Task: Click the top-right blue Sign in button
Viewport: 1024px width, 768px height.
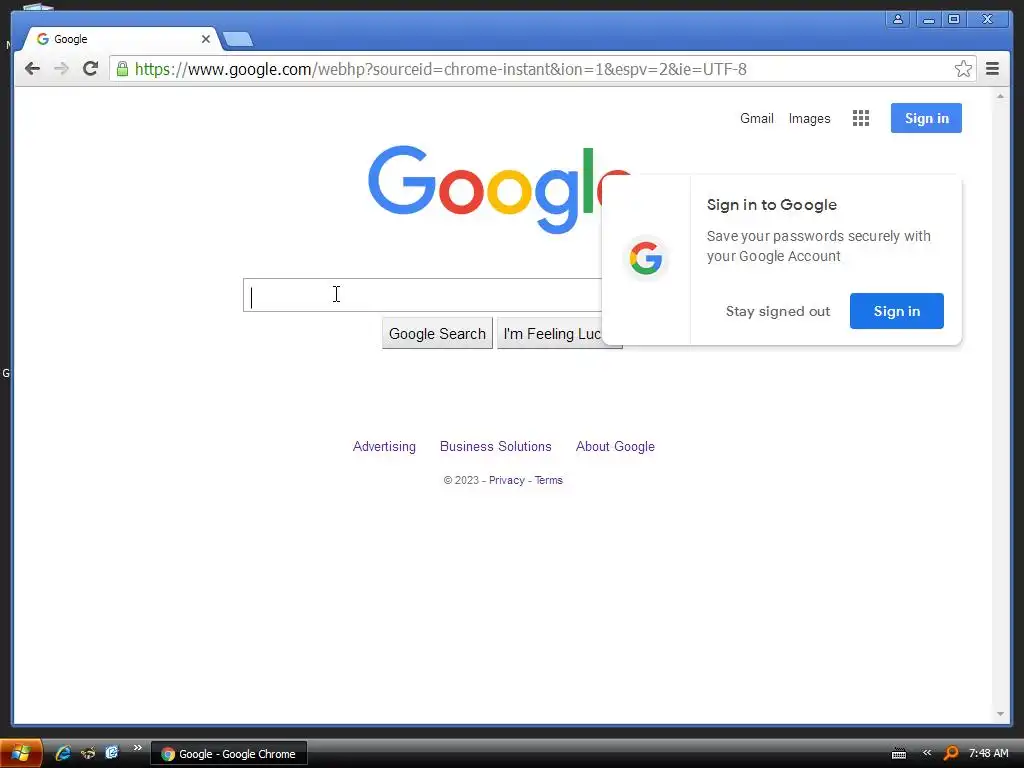Action: point(926,118)
